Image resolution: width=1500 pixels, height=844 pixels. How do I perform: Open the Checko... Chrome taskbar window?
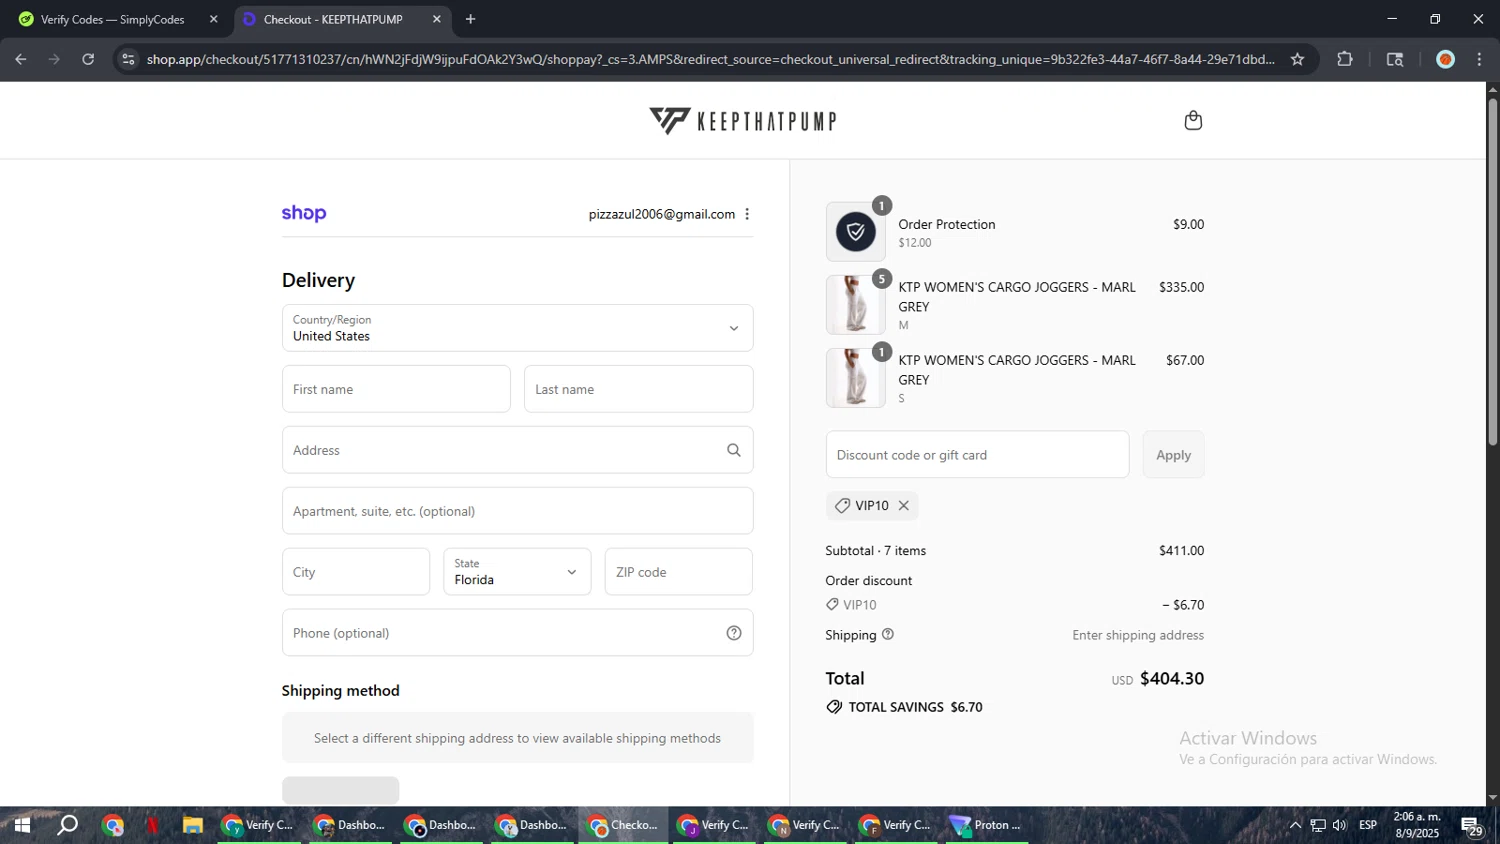(x=624, y=825)
